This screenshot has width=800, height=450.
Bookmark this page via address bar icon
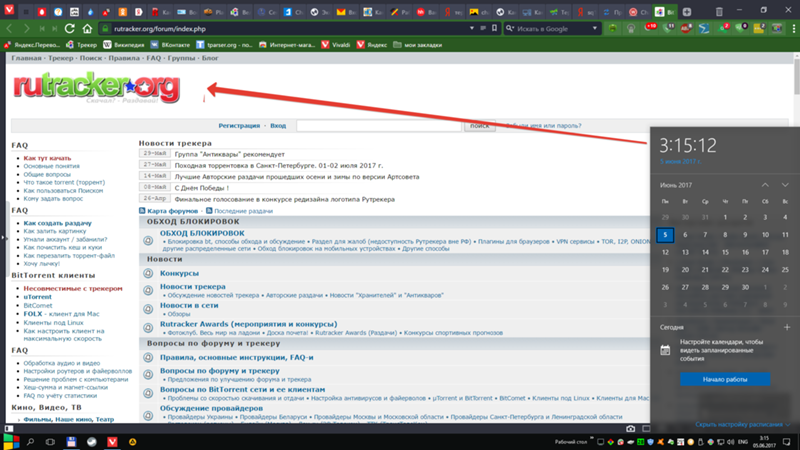click(x=494, y=29)
